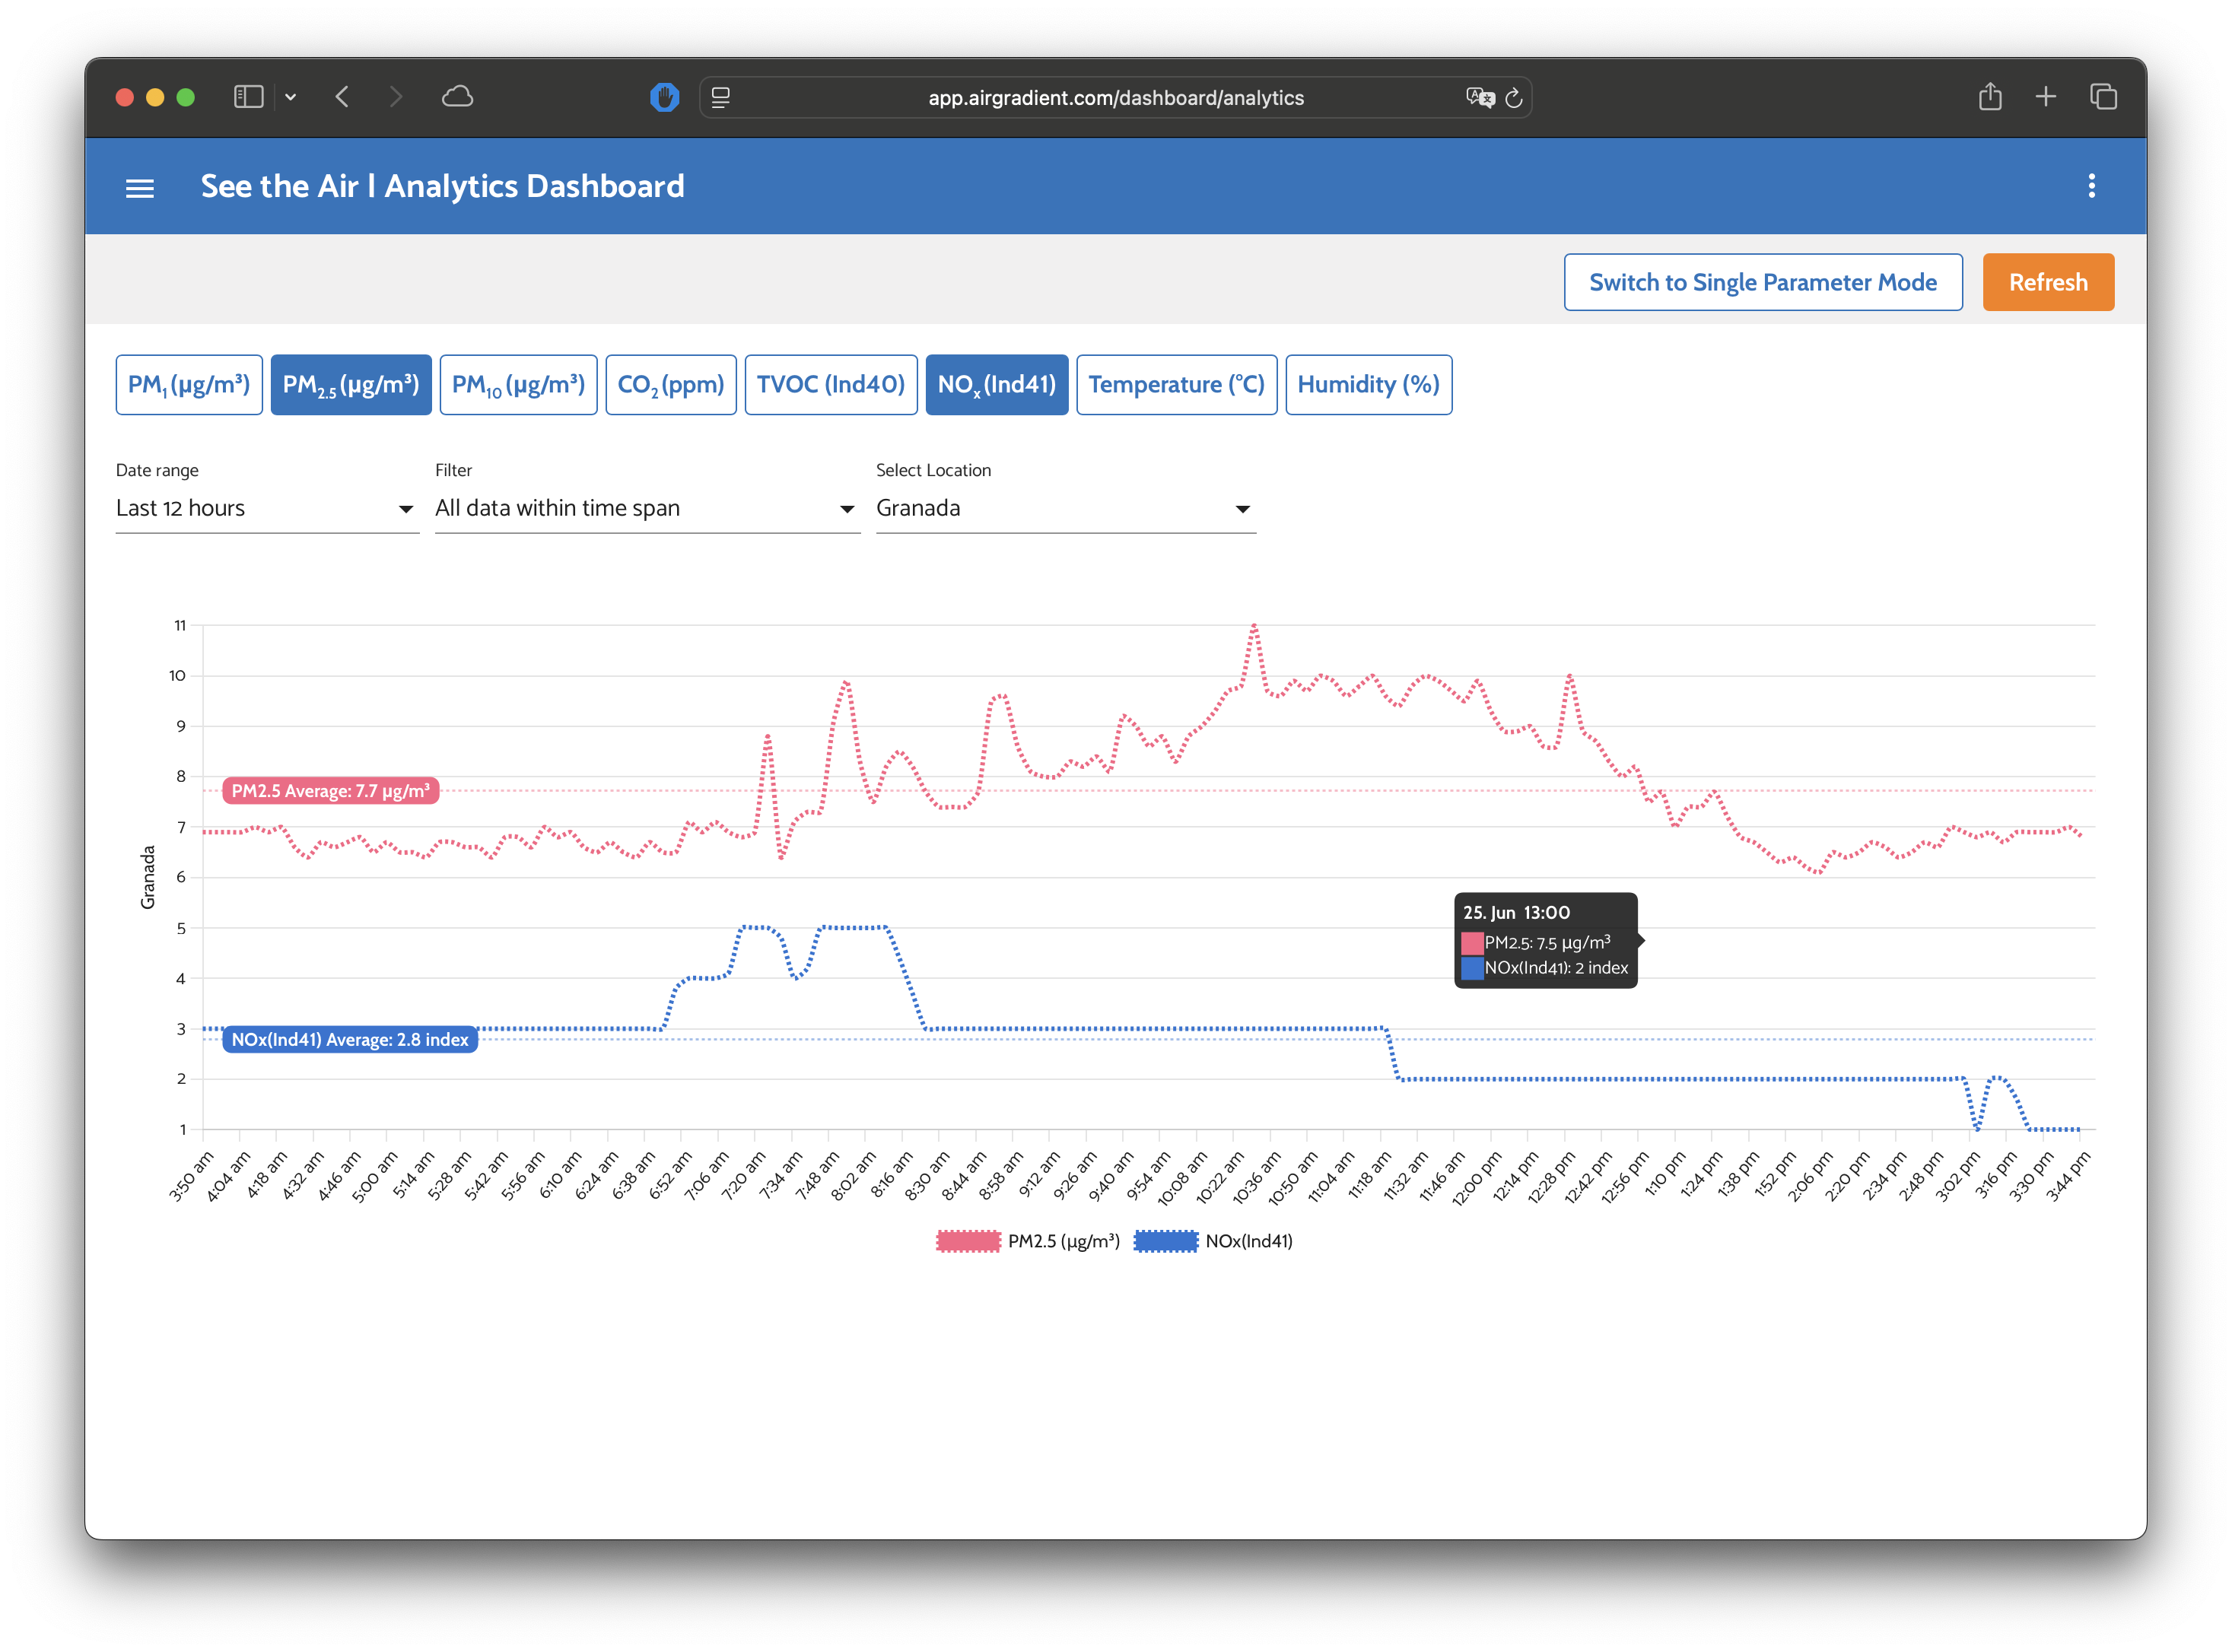Viewport: 2232px width, 1652px height.
Task: Click the iCloud tabs cloud icon
Action: (x=457, y=97)
